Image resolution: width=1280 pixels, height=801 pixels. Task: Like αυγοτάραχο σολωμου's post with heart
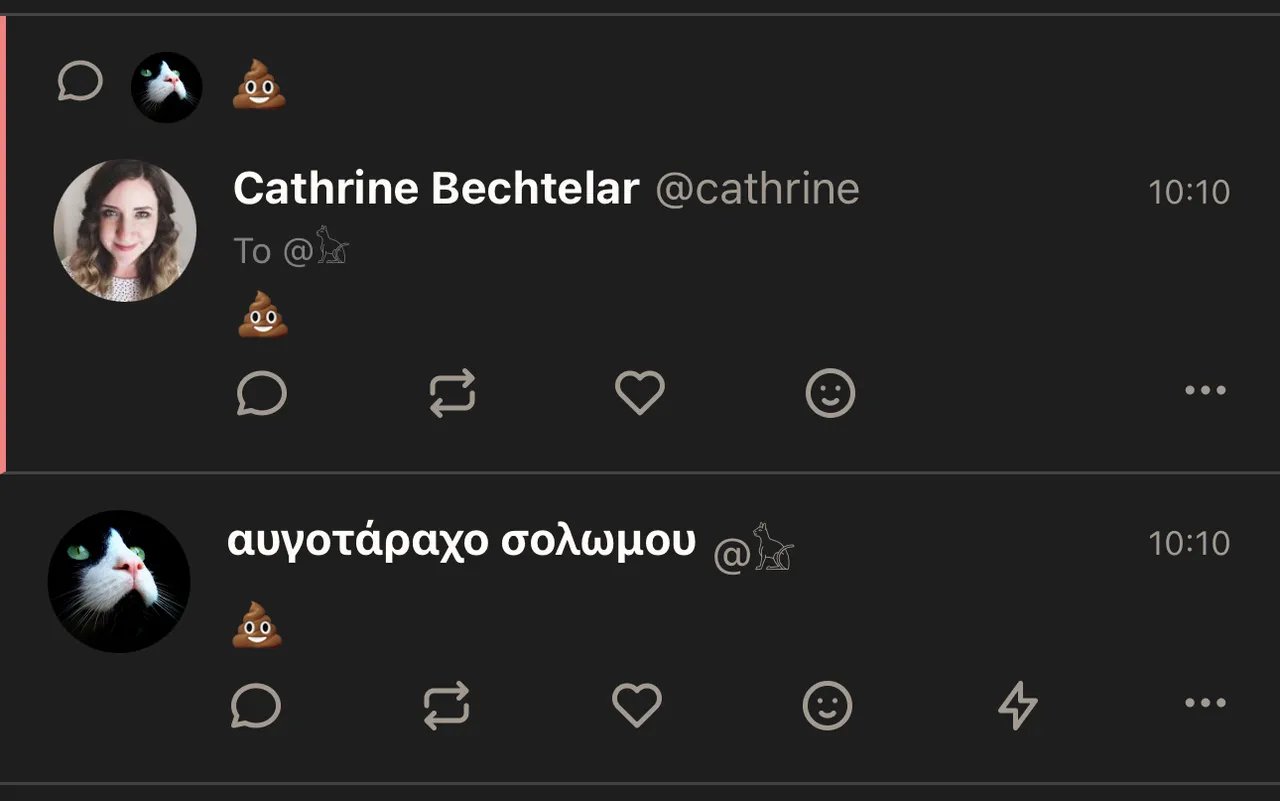(x=637, y=706)
